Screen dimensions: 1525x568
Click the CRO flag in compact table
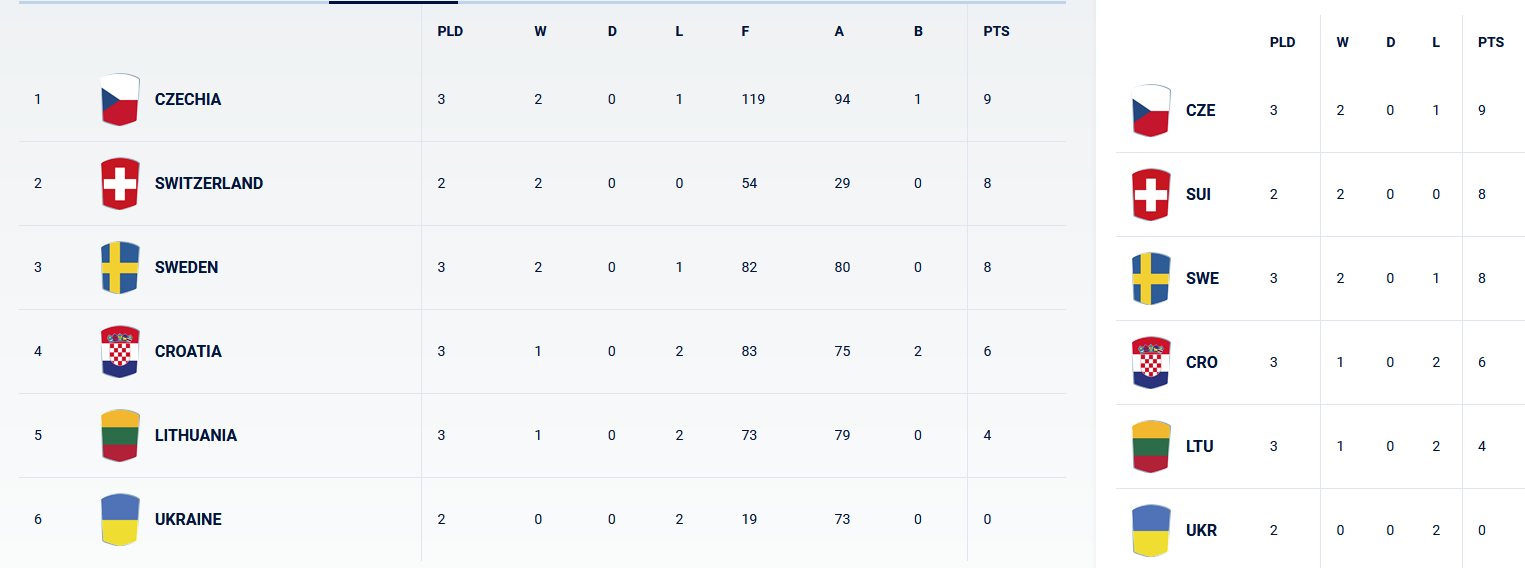pos(1151,363)
